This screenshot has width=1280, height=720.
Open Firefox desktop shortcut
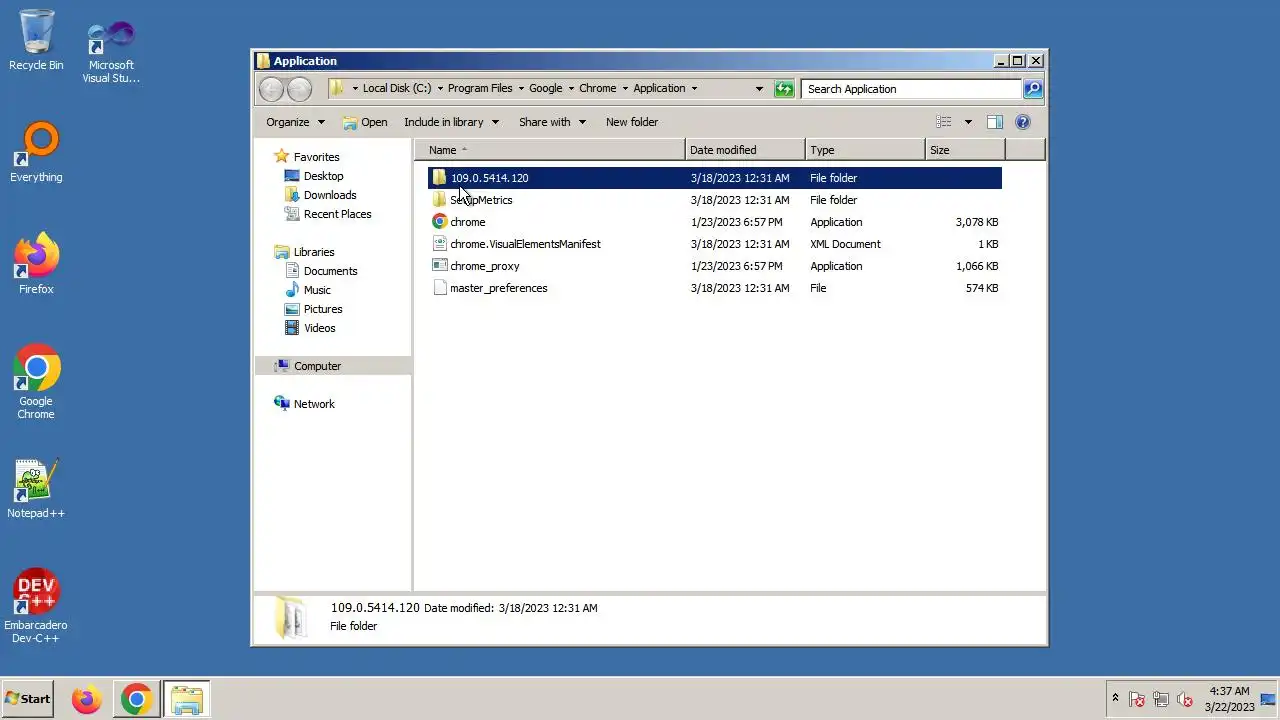click(x=36, y=264)
